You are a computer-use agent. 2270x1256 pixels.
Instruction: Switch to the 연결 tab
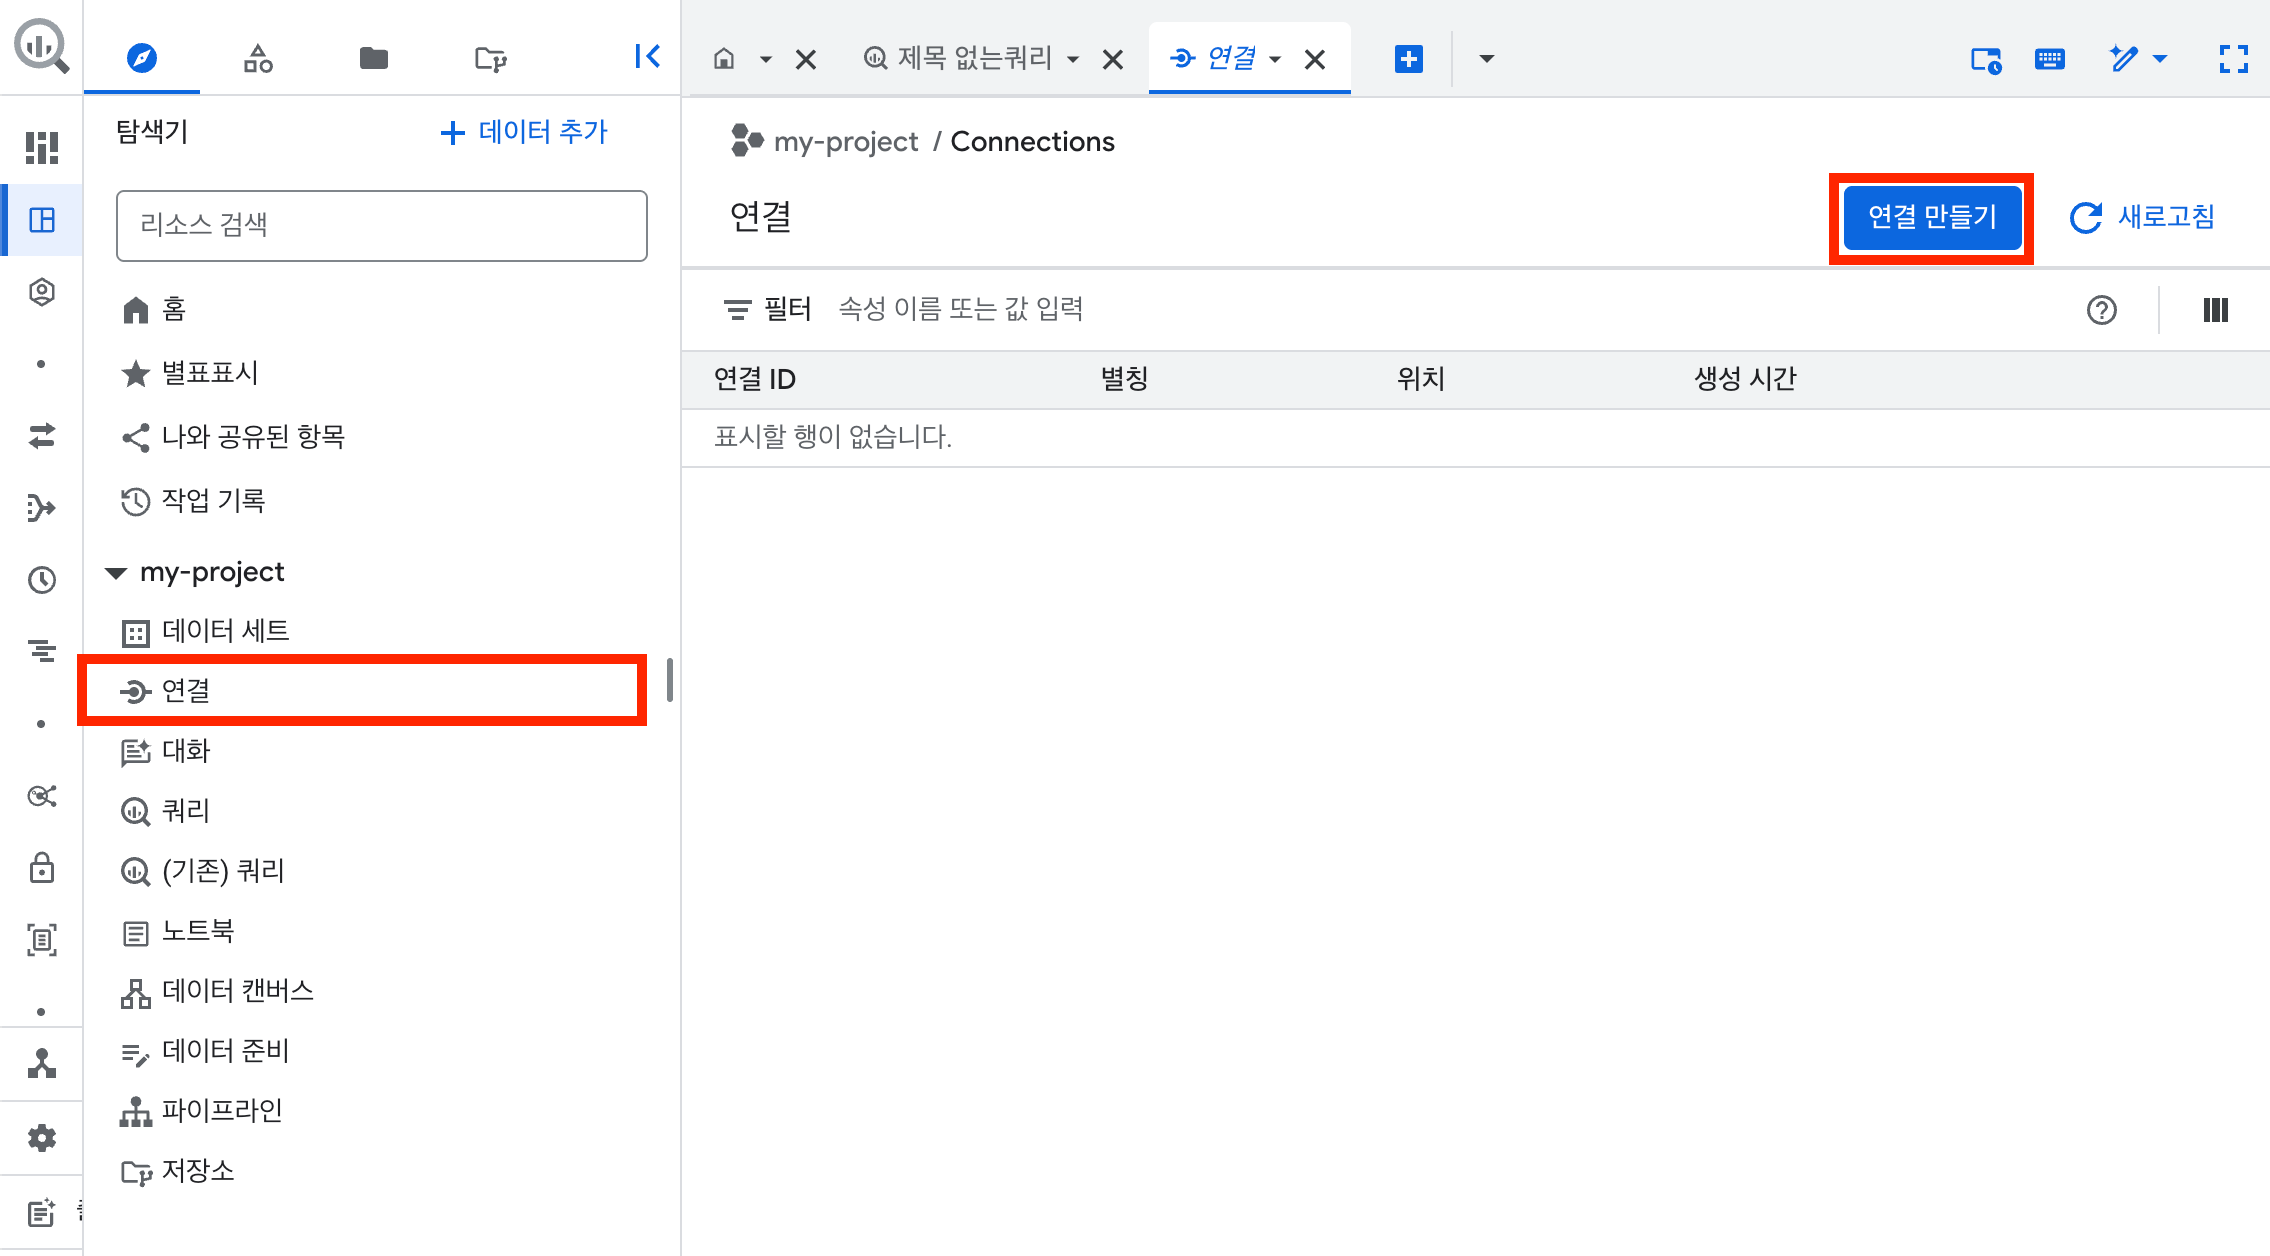click(x=1233, y=58)
